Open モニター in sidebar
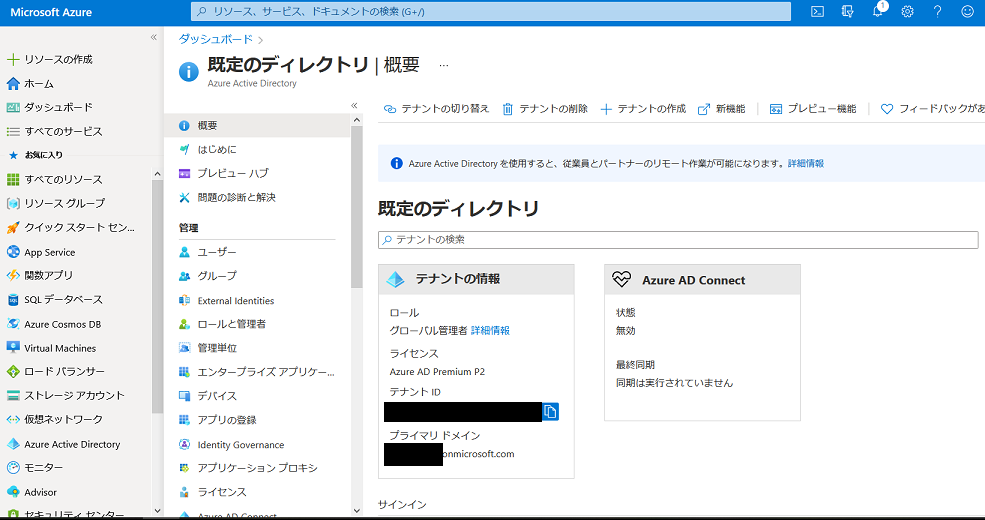Image resolution: width=985 pixels, height=520 pixels. point(35,468)
